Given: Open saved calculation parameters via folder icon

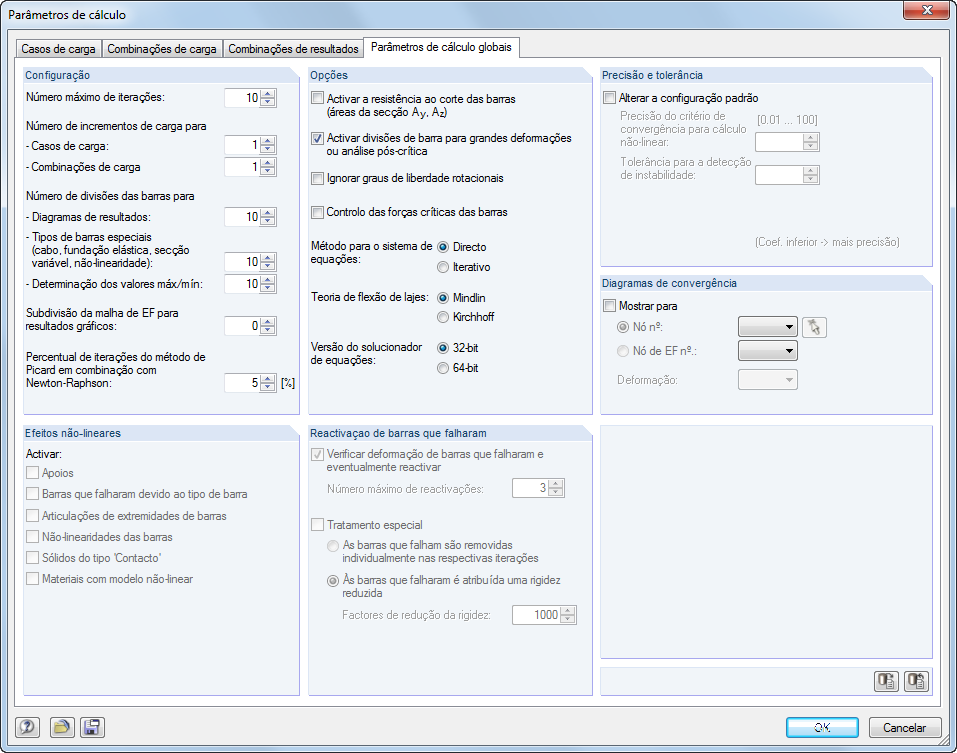Looking at the screenshot, I should pos(62,727).
